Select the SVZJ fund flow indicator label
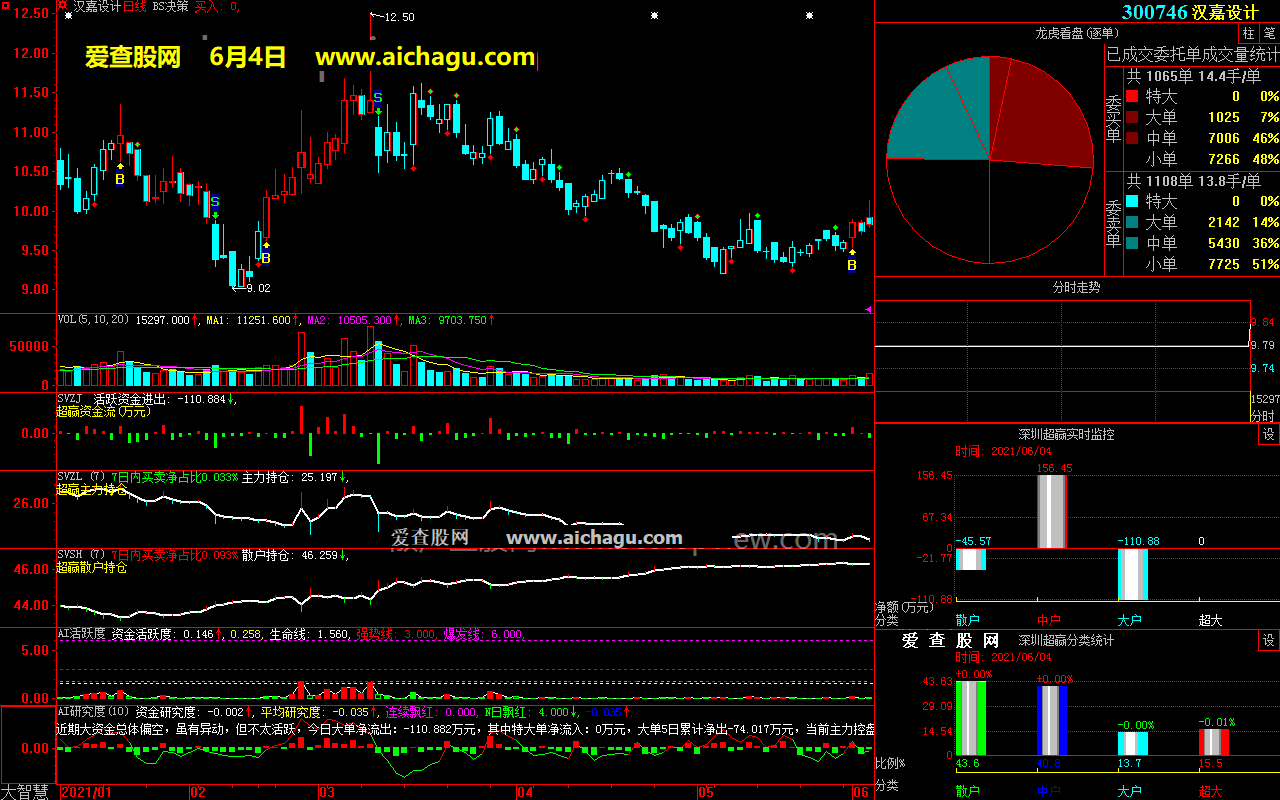1280x800 pixels. 69,399
